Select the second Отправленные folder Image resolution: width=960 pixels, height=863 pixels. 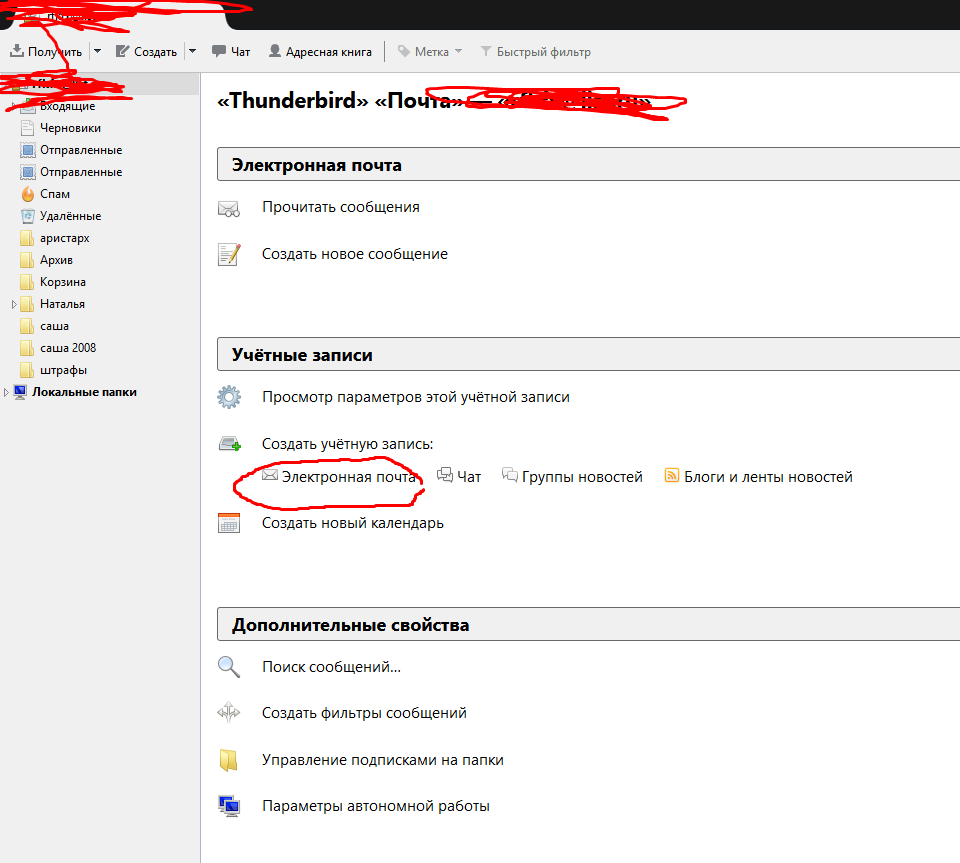[x=81, y=172]
